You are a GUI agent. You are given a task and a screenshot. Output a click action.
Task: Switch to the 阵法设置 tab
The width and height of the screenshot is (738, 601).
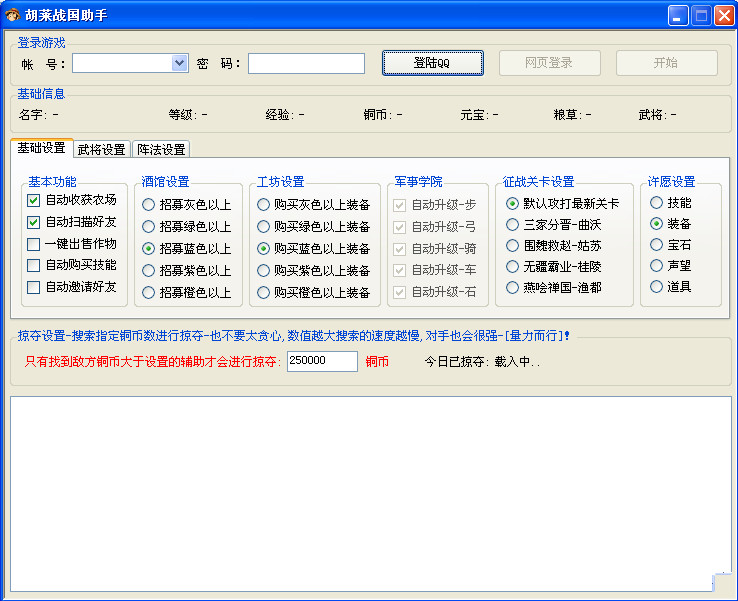(160, 149)
